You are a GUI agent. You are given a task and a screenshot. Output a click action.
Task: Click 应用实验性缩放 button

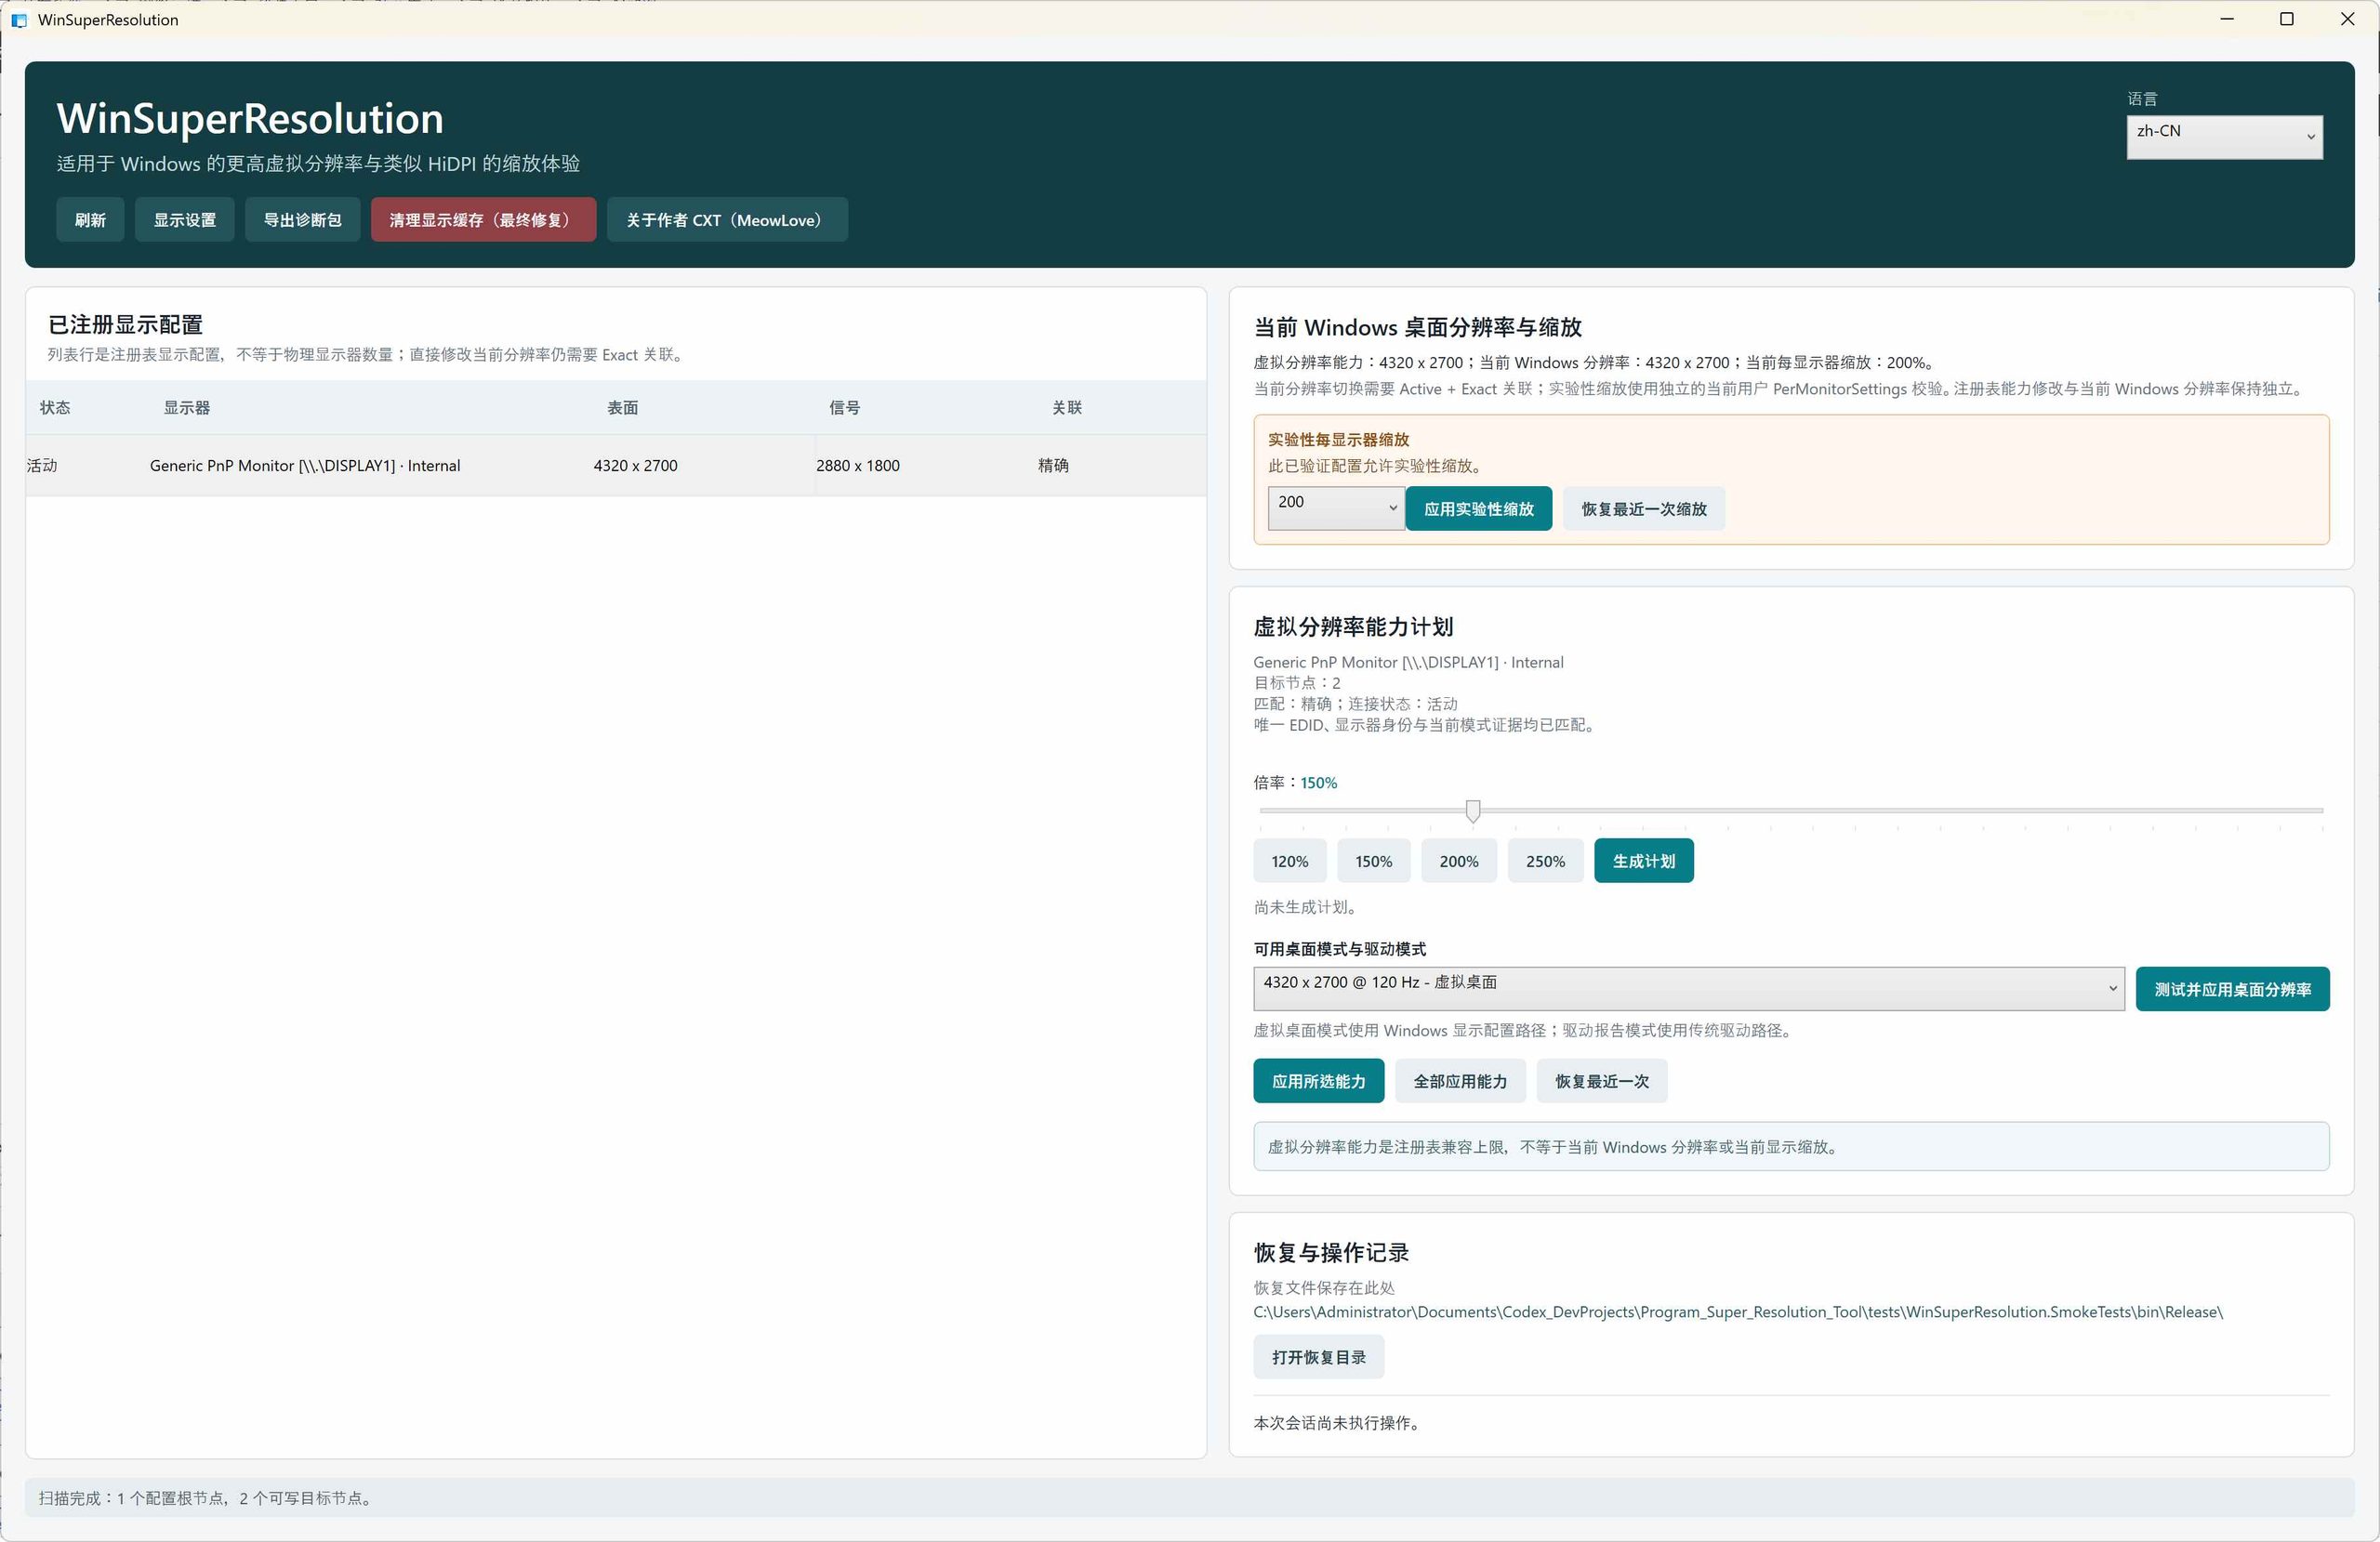tap(1479, 509)
